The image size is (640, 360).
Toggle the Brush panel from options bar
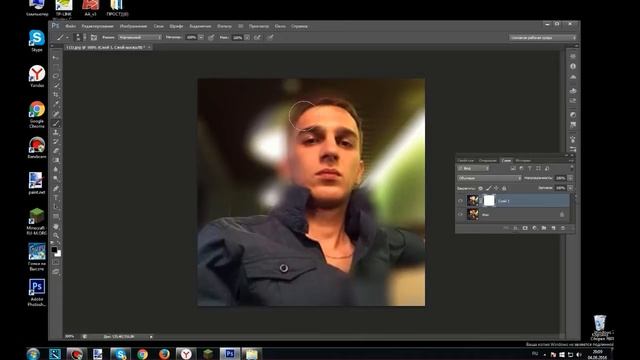pyautogui.click(x=94, y=37)
